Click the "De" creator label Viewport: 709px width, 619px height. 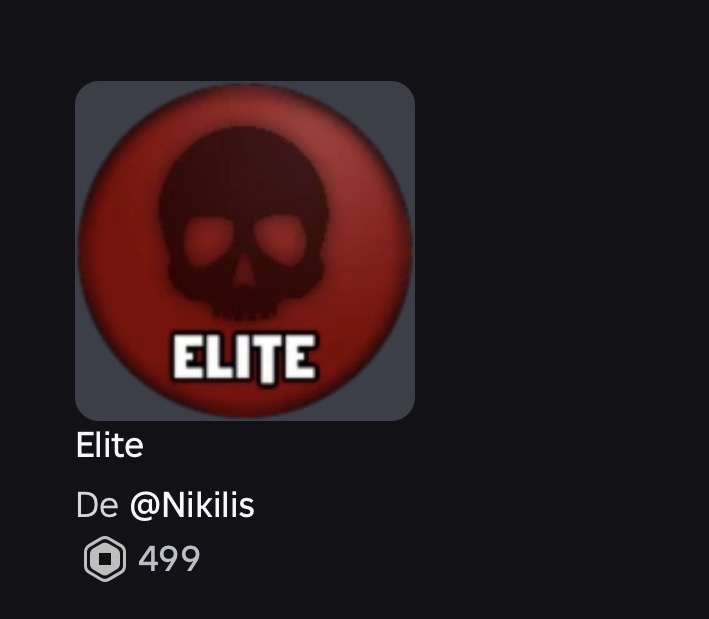pos(98,506)
